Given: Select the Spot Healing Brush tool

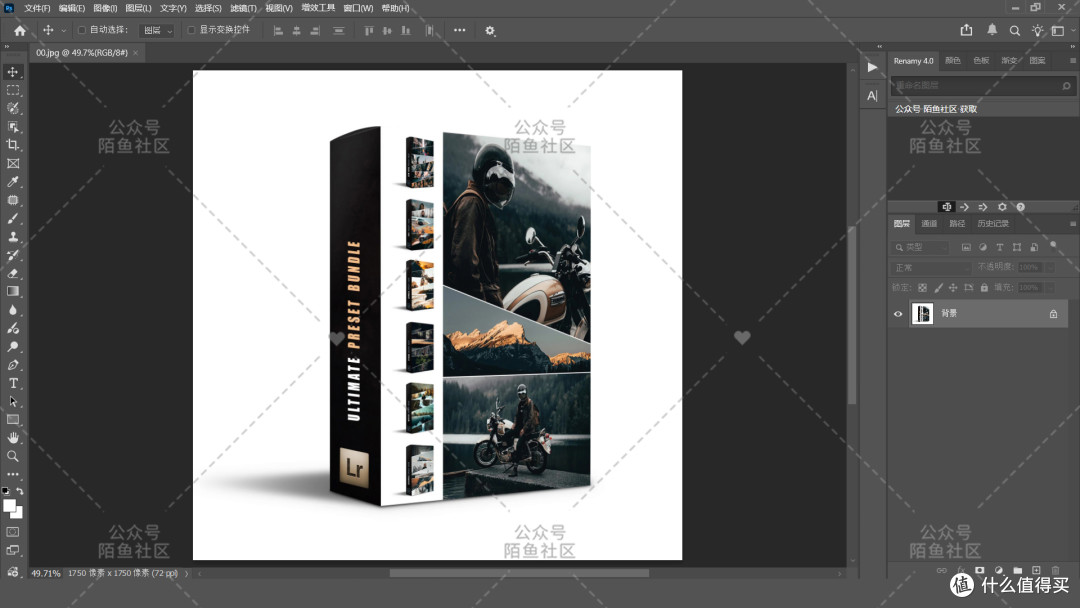Looking at the screenshot, I should pos(13,200).
